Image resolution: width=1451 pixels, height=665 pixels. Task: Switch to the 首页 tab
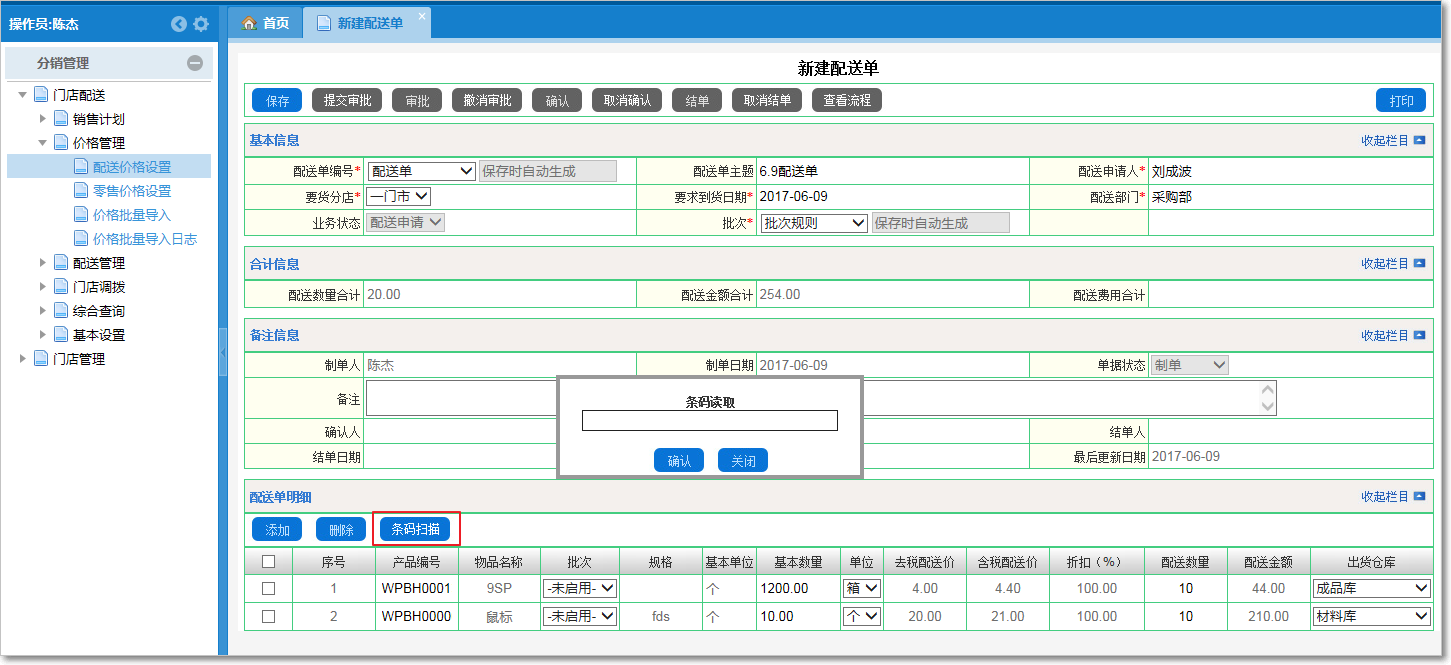[264, 21]
